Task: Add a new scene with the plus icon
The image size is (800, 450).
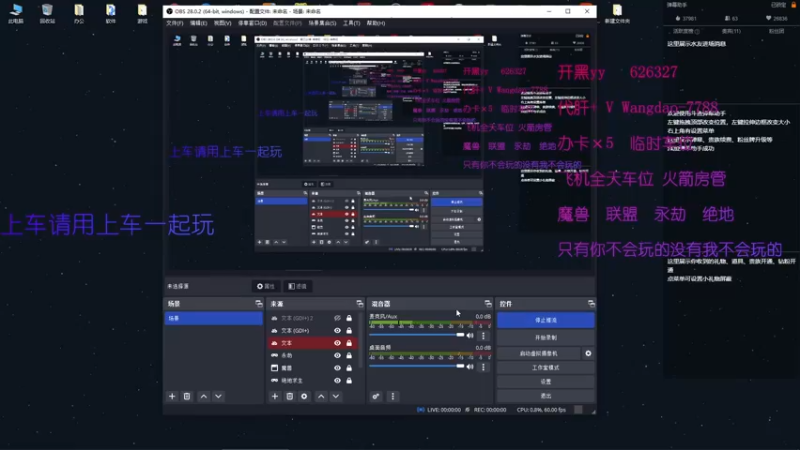Action: pyautogui.click(x=172, y=396)
